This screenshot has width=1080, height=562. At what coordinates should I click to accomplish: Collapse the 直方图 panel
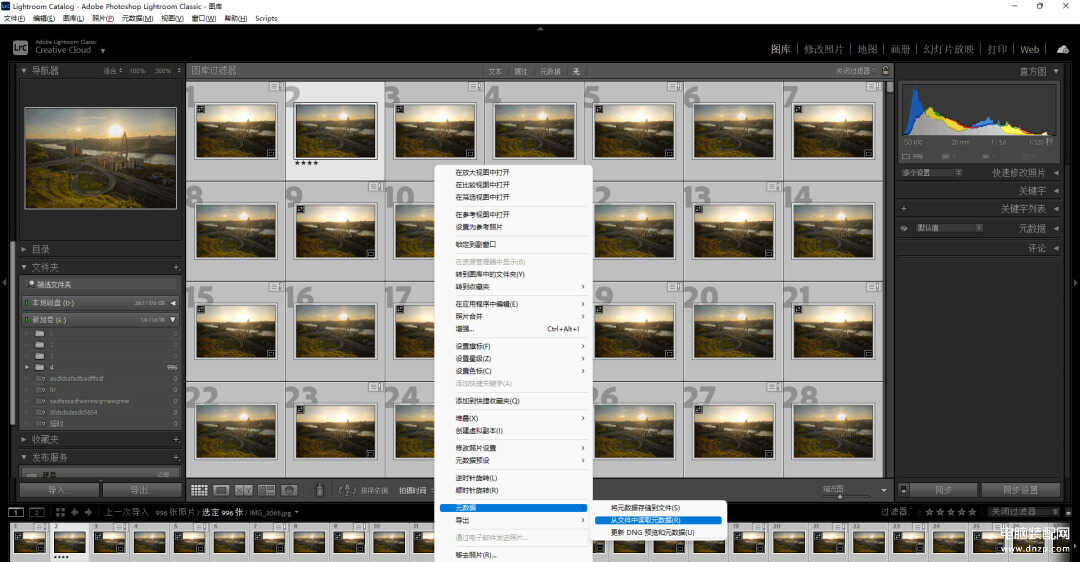(1056, 71)
